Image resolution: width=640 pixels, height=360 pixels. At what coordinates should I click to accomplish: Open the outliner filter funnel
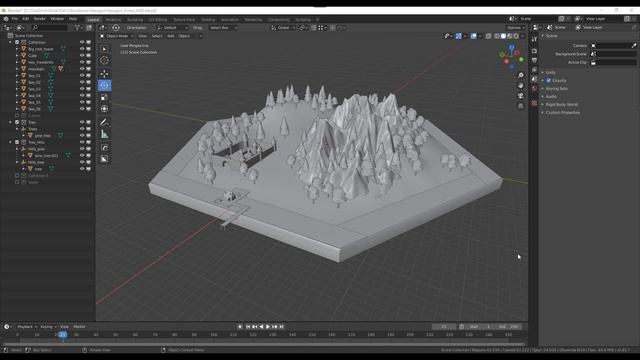(77, 27)
